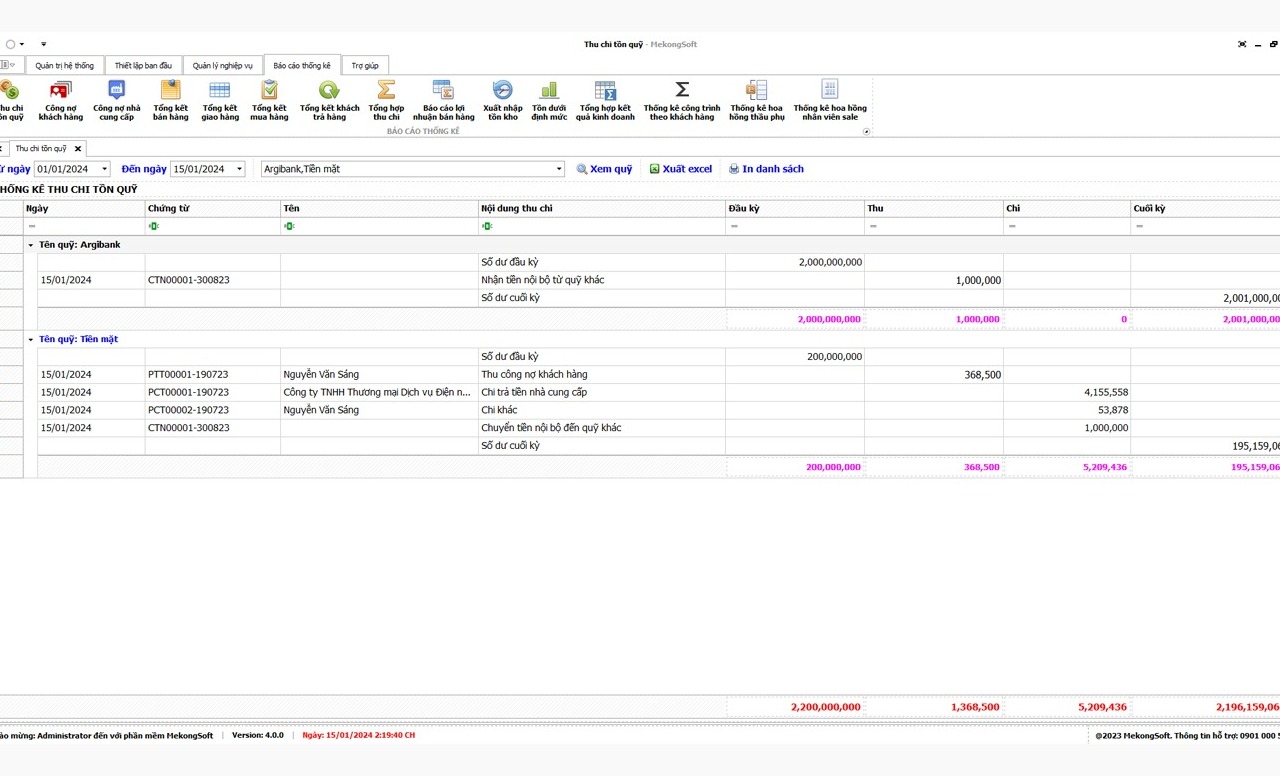Collapse the Tên quỹ: Tiền mặt group
The width and height of the screenshot is (1280, 776).
pyautogui.click(x=30, y=339)
